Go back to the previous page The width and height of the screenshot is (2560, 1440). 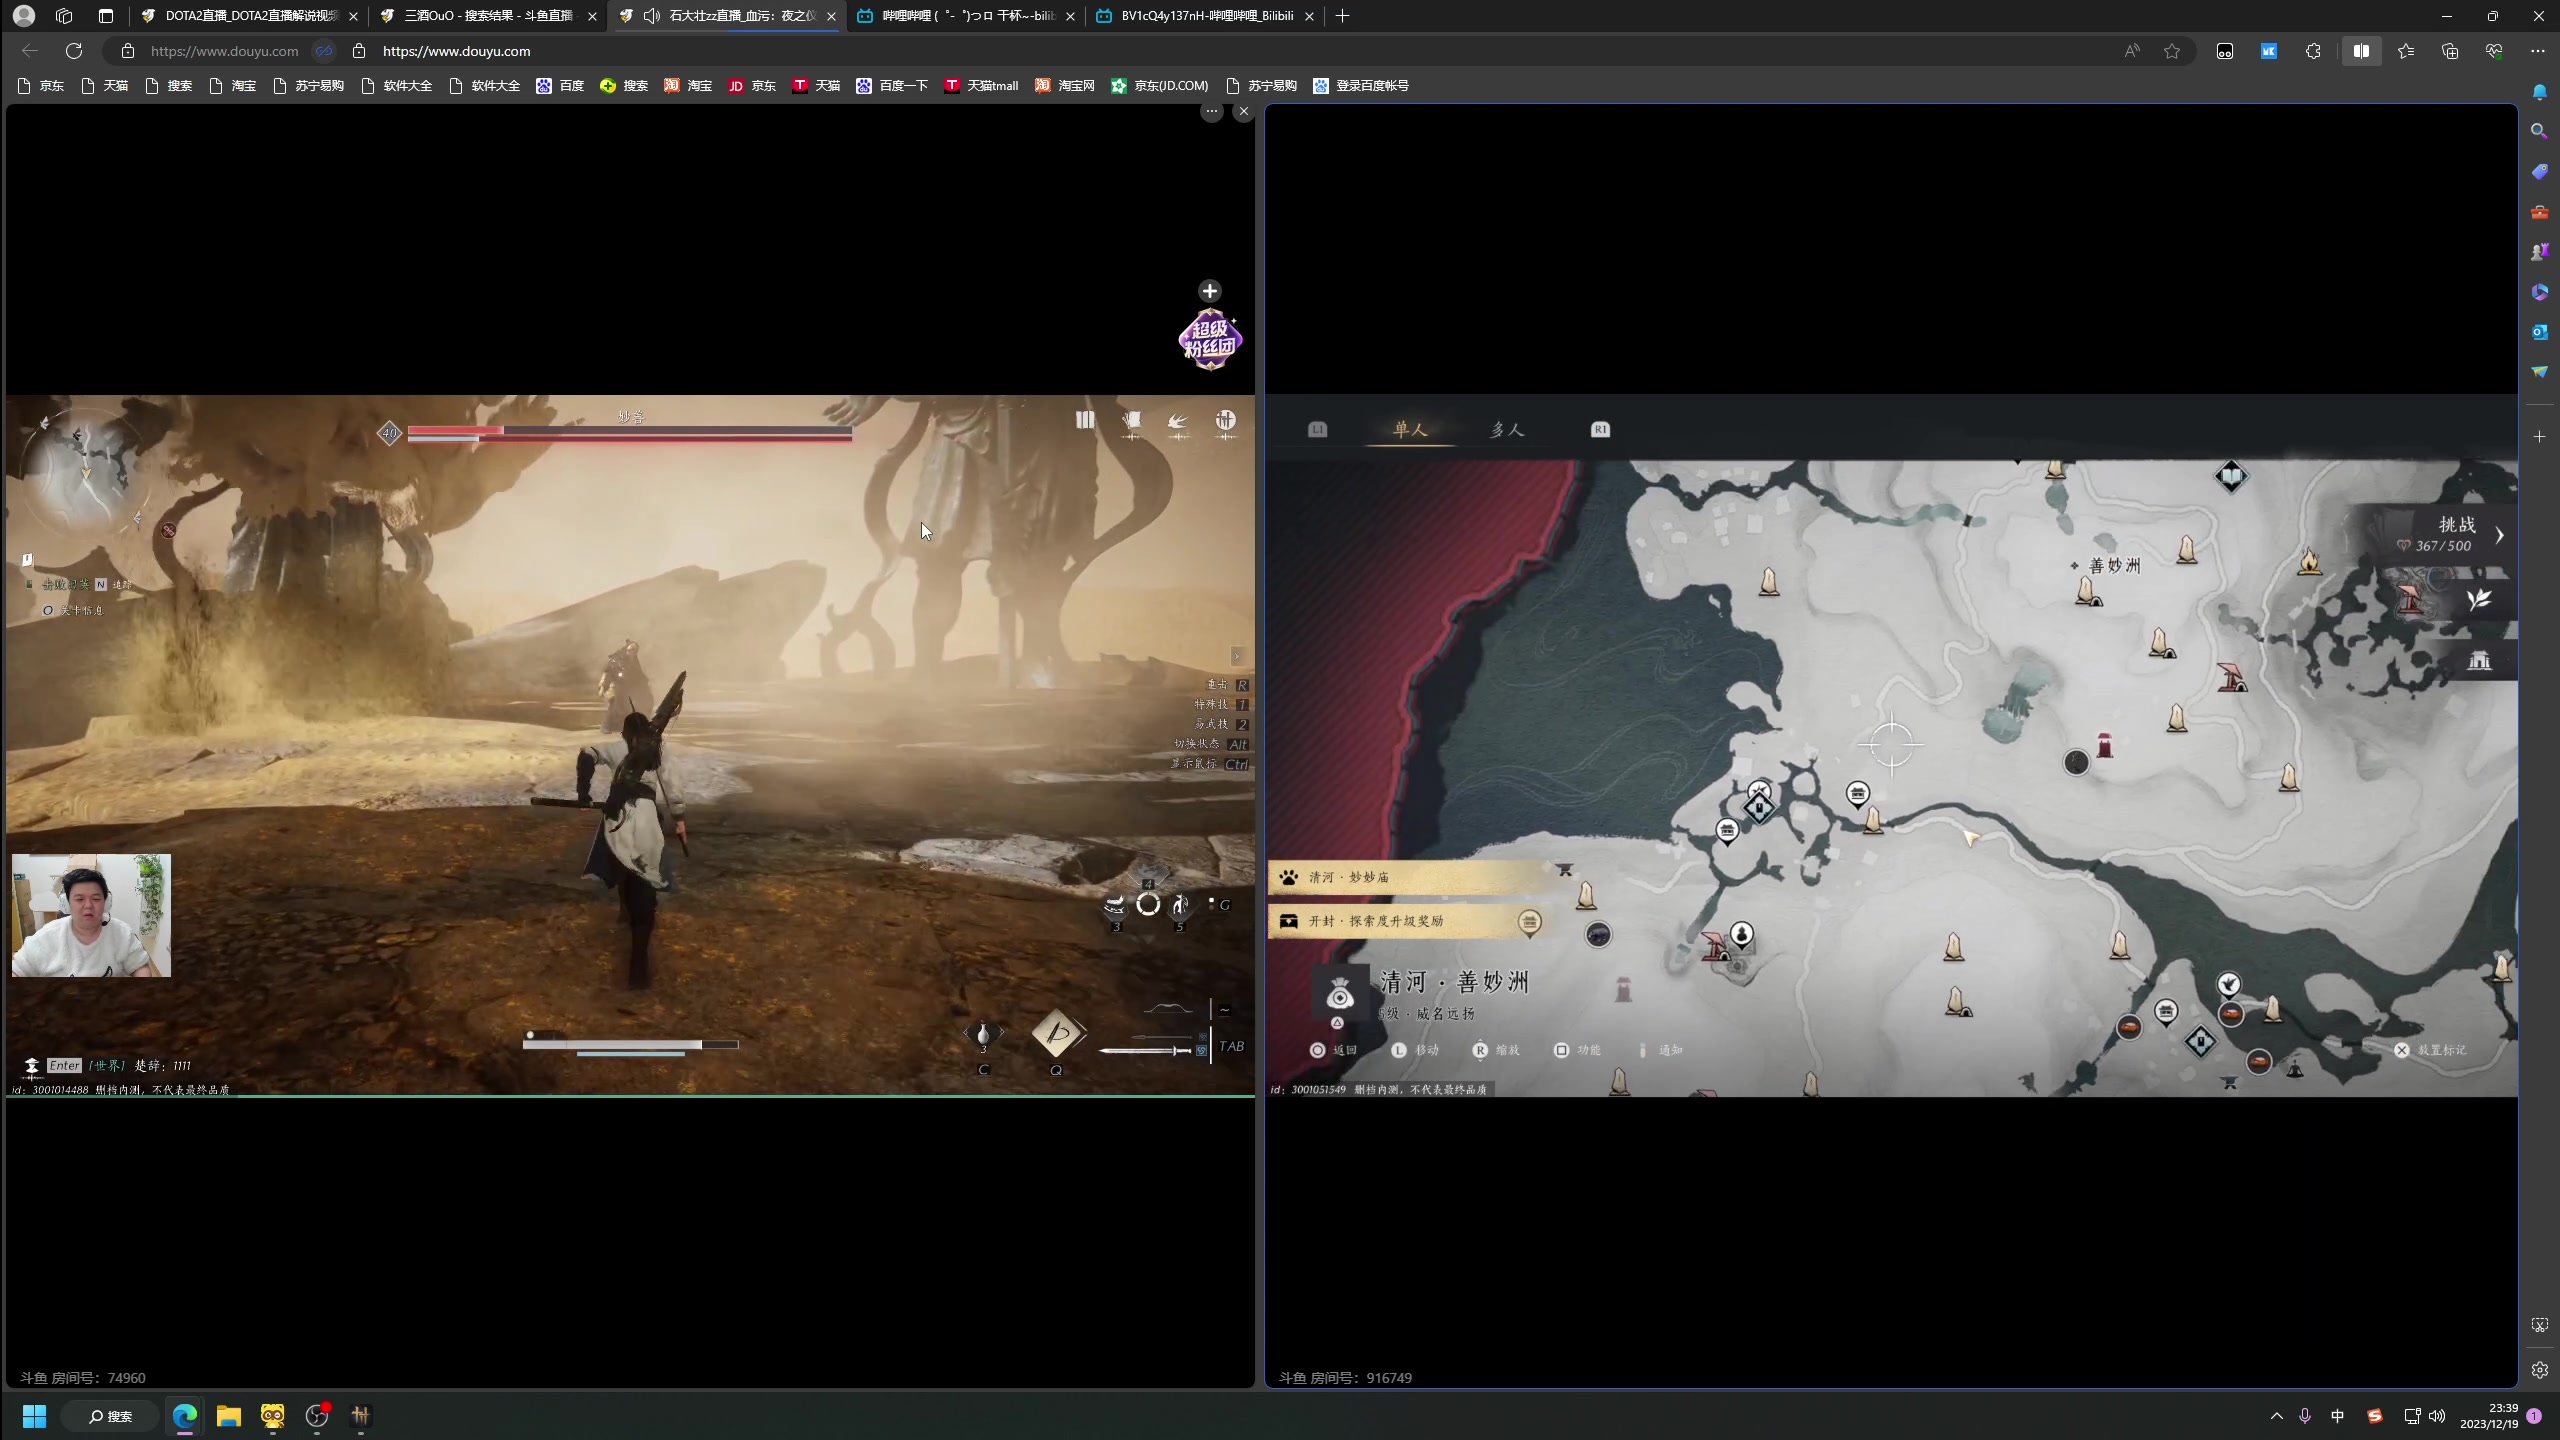(30, 51)
